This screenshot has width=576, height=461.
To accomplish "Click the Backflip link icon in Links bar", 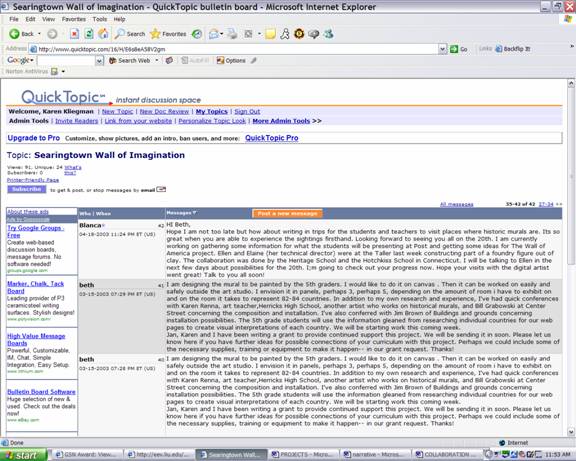I will pyautogui.click(x=498, y=49).
